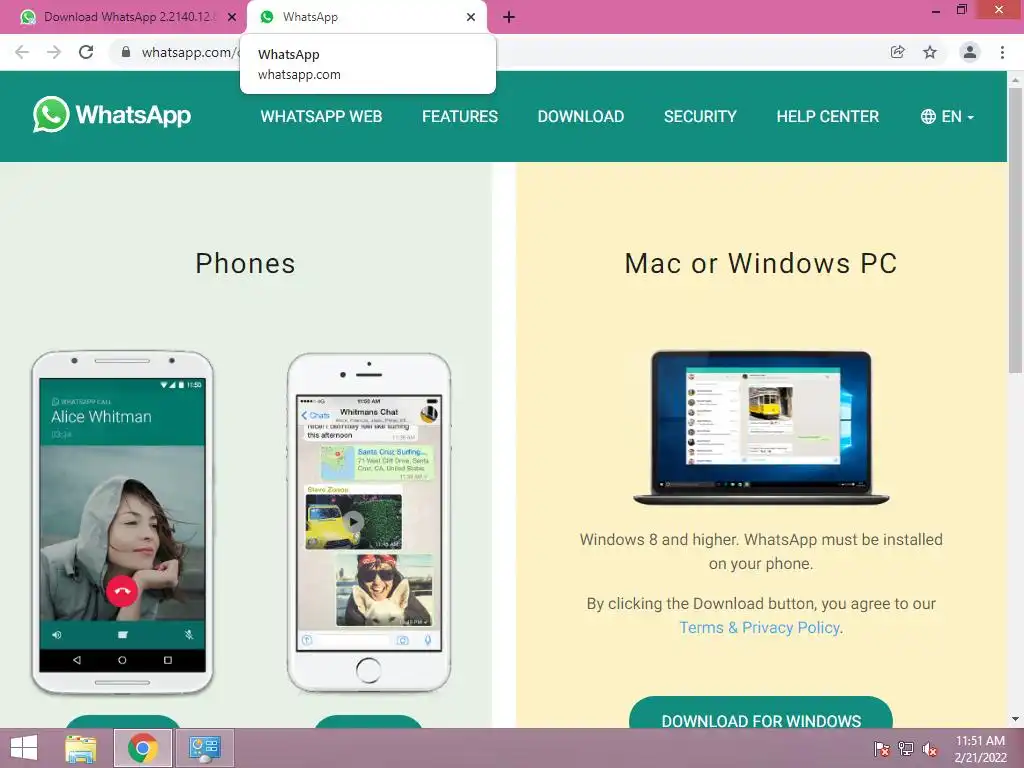Open network status tray icon
This screenshot has width=1024, height=768.
(906, 749)
